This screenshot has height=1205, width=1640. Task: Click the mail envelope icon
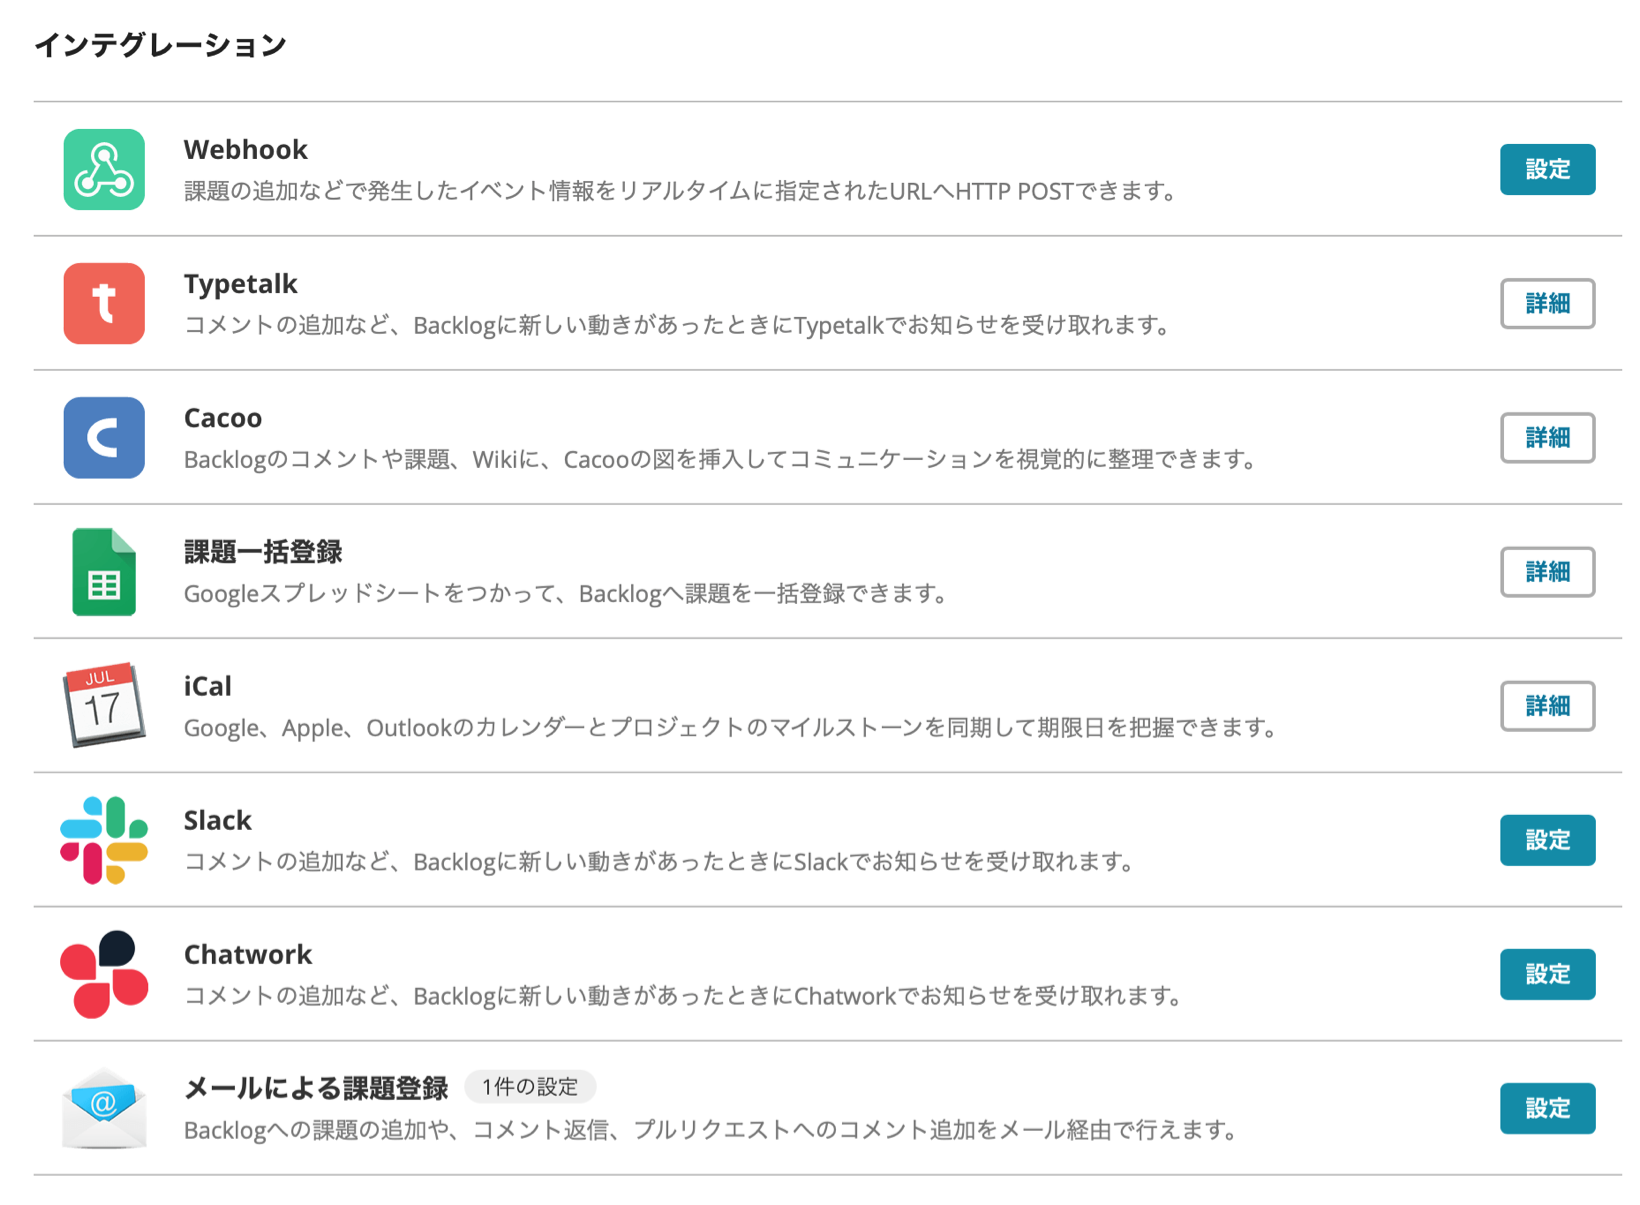click(x=104, y=1108)
